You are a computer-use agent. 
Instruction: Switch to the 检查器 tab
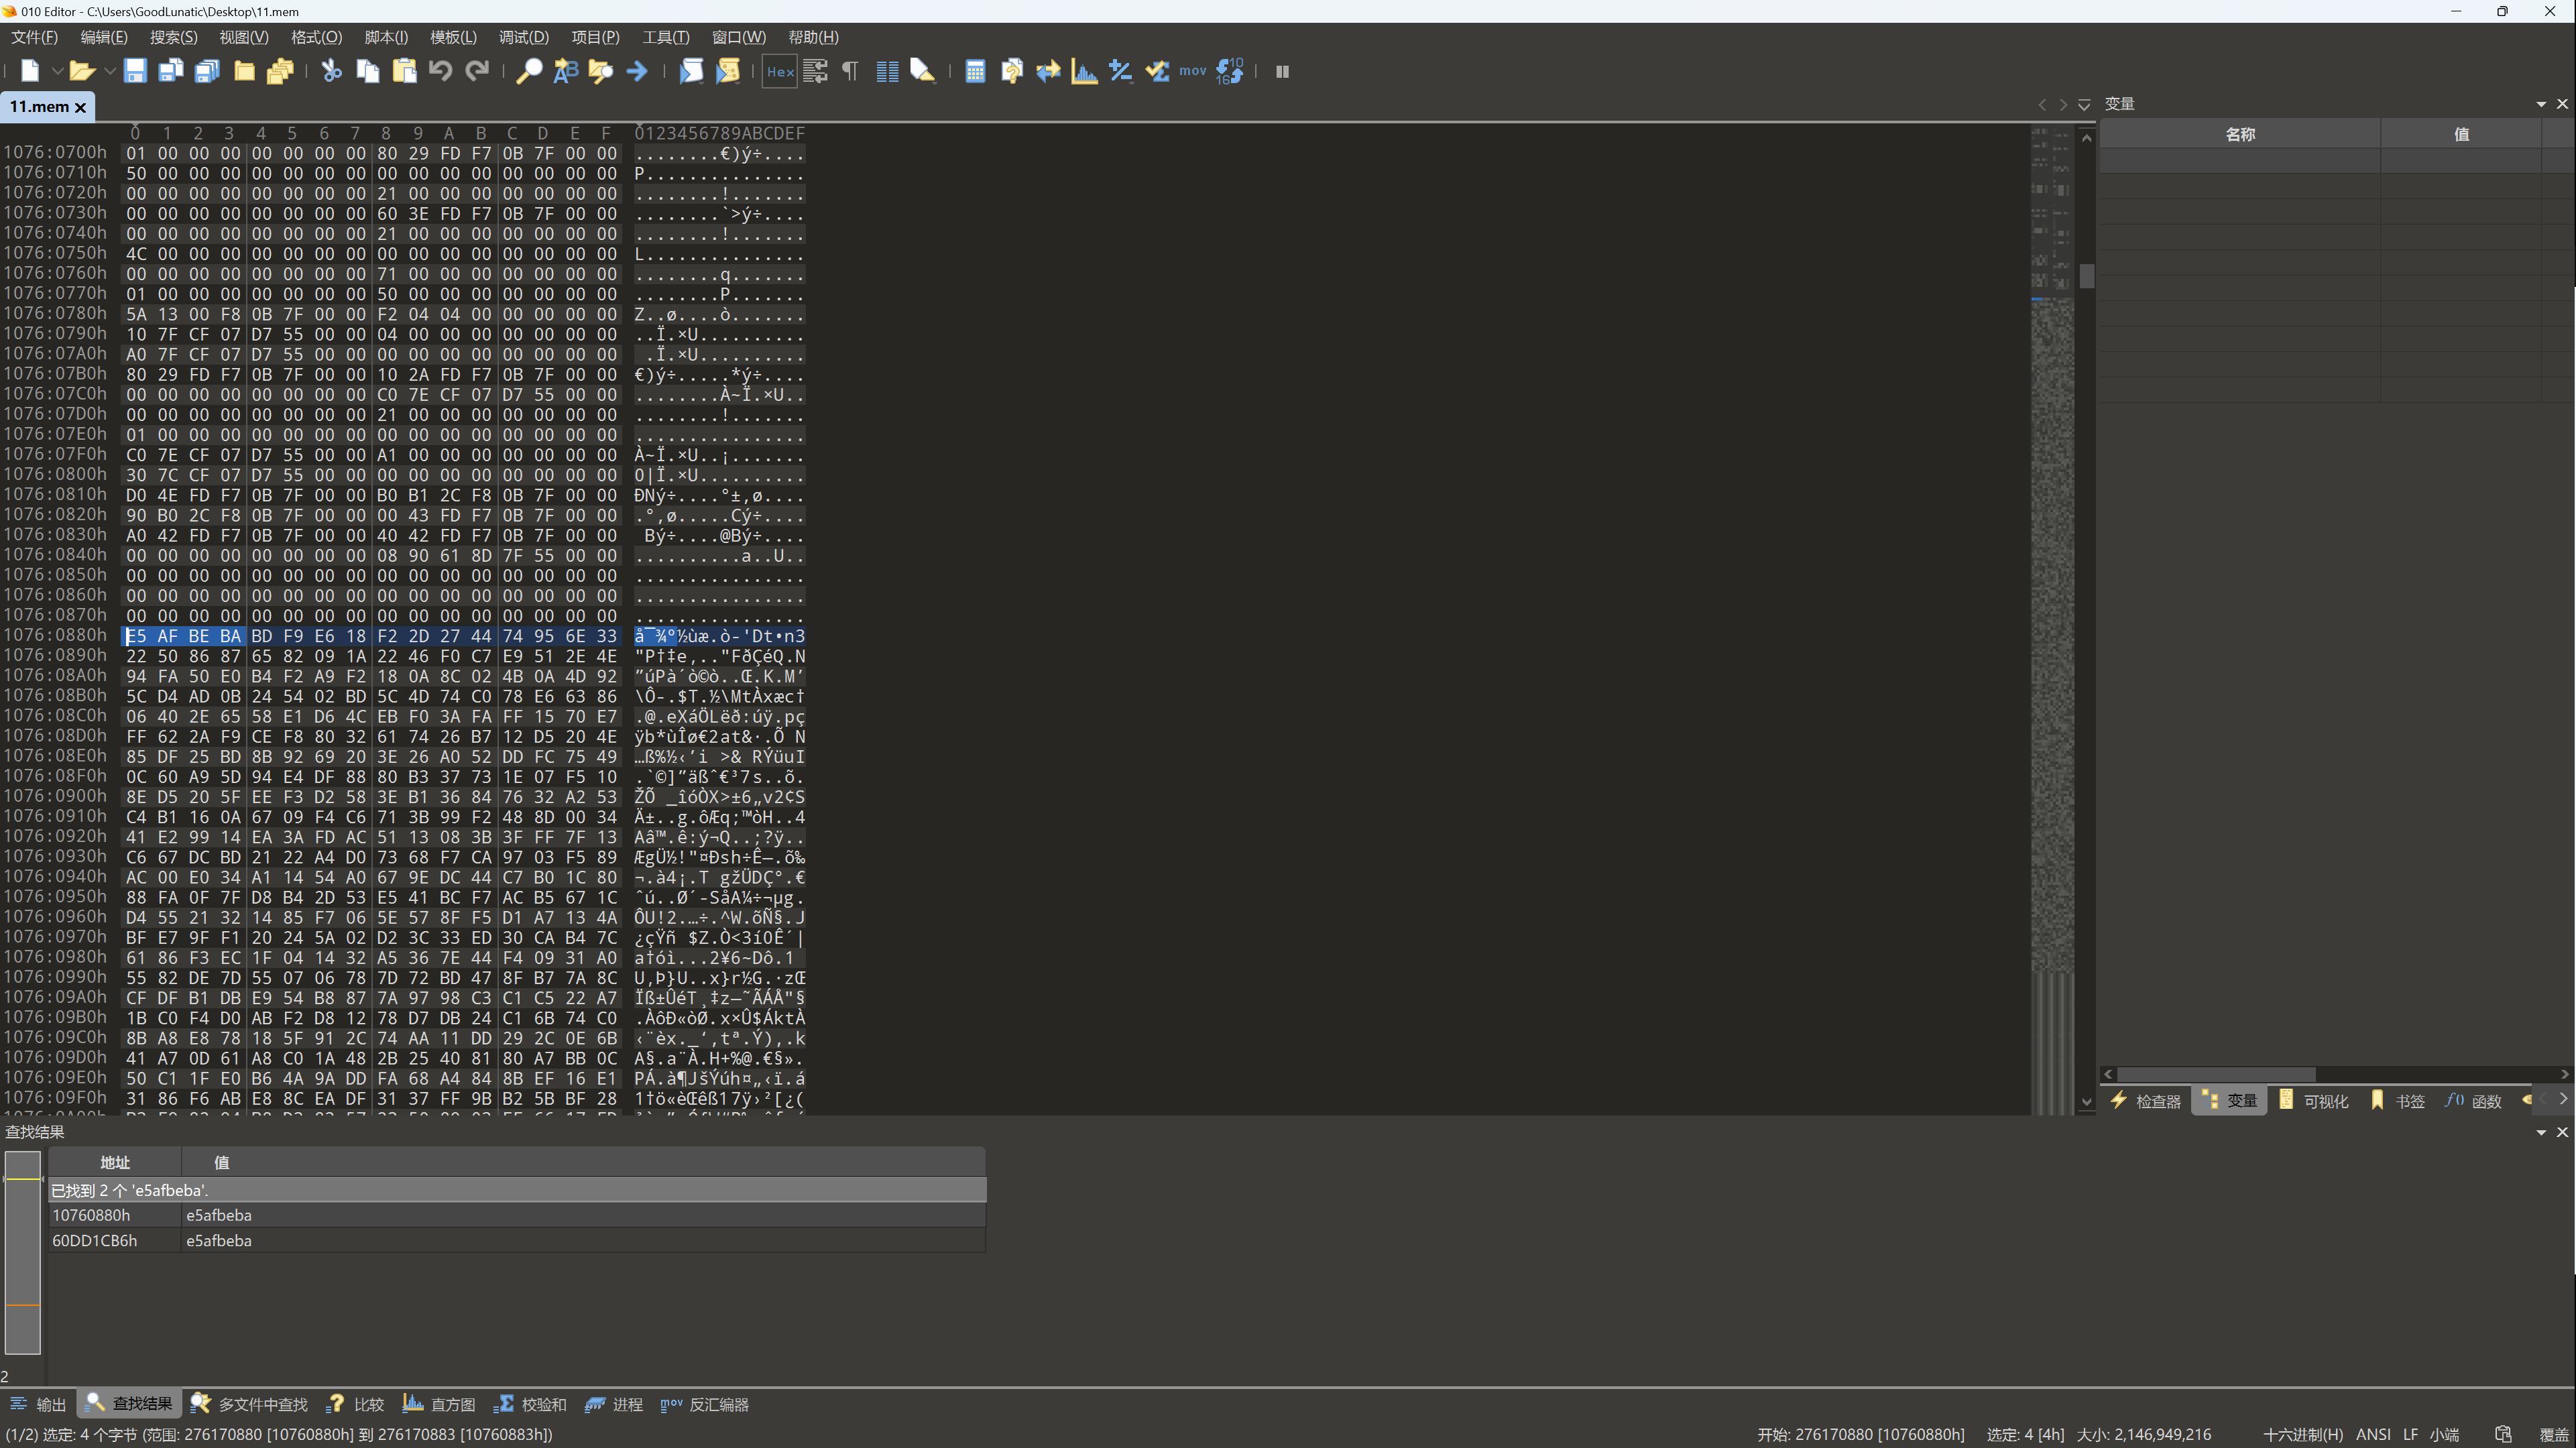point(2146,1101)
